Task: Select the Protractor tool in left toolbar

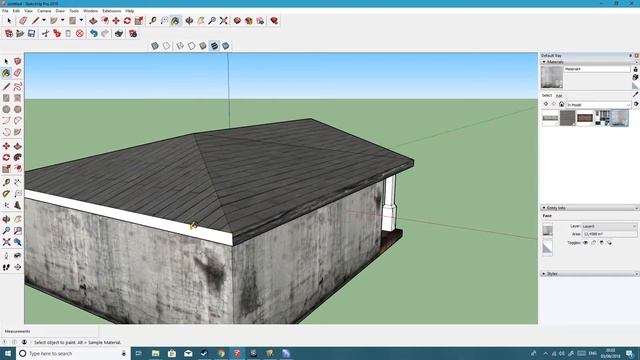Action: coord(6,194)
